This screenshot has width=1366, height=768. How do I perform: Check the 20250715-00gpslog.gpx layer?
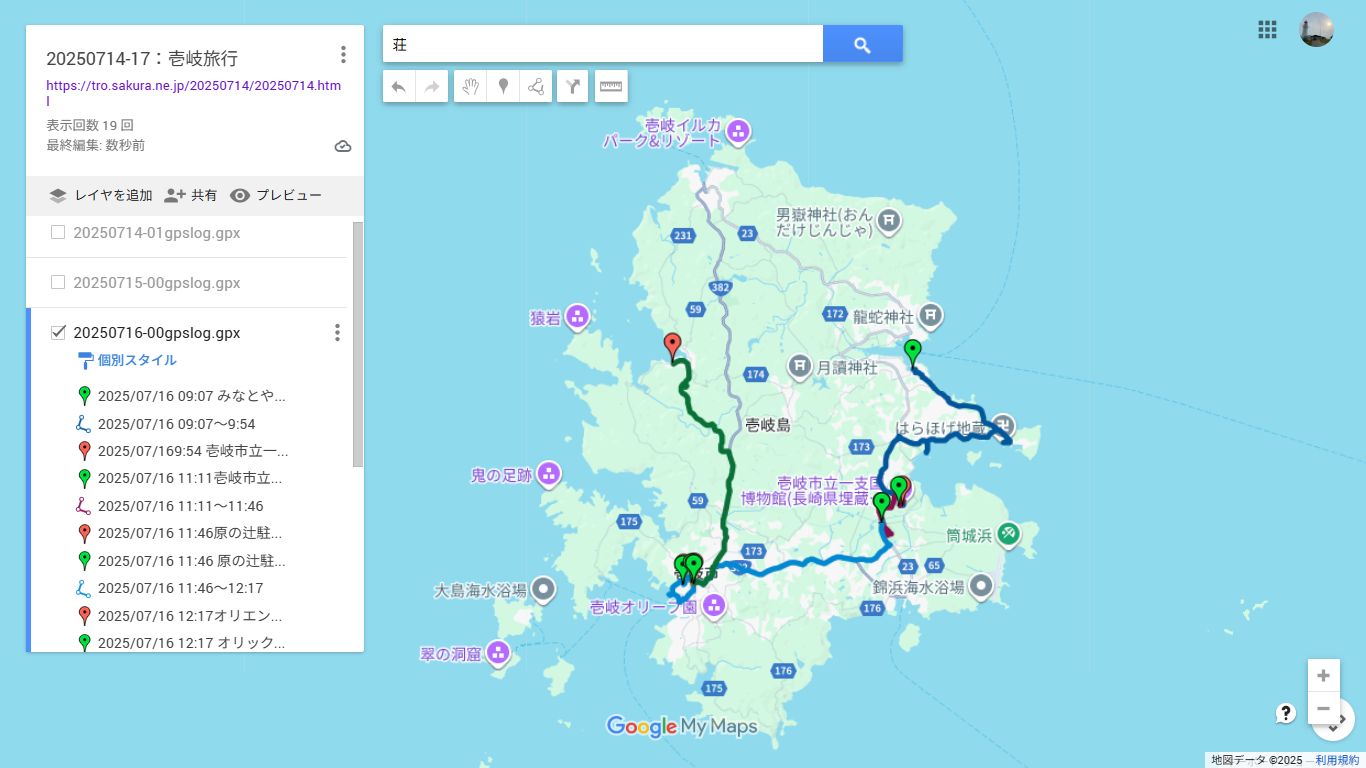coord(58,283)
